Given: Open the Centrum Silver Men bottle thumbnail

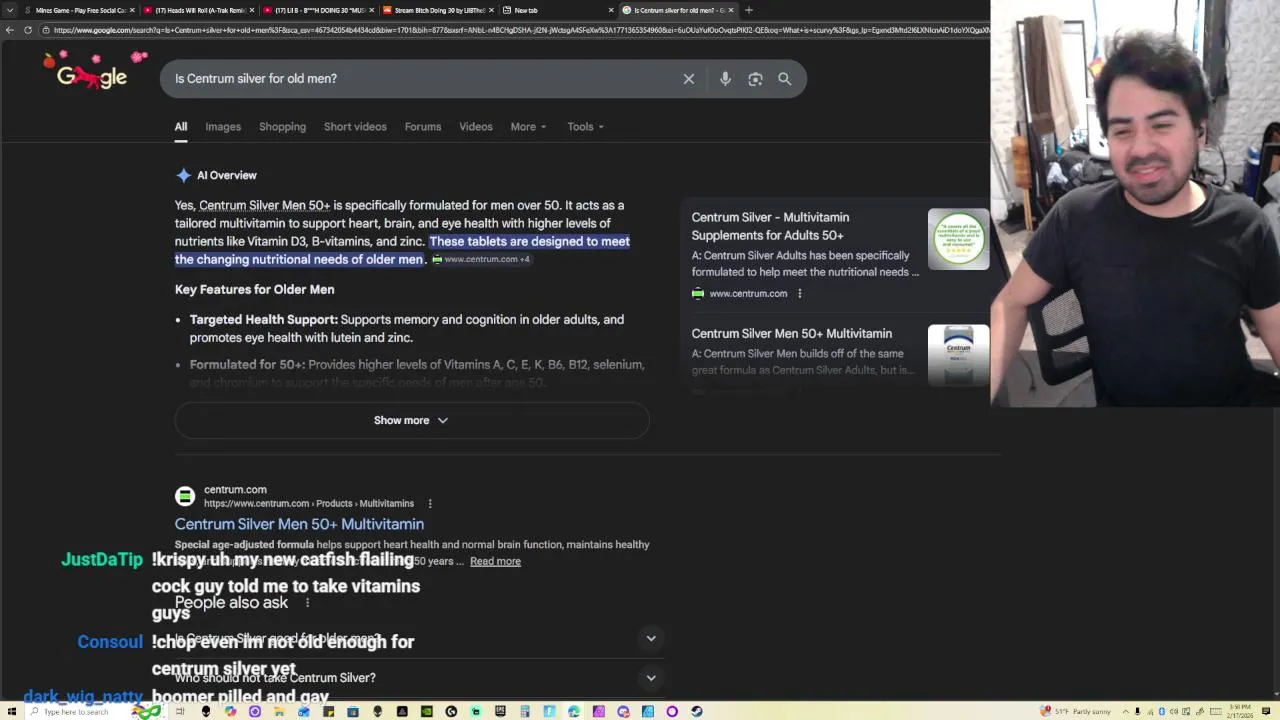Looking at the screenshot, I should pyautogui.click(x=958, y=355).
